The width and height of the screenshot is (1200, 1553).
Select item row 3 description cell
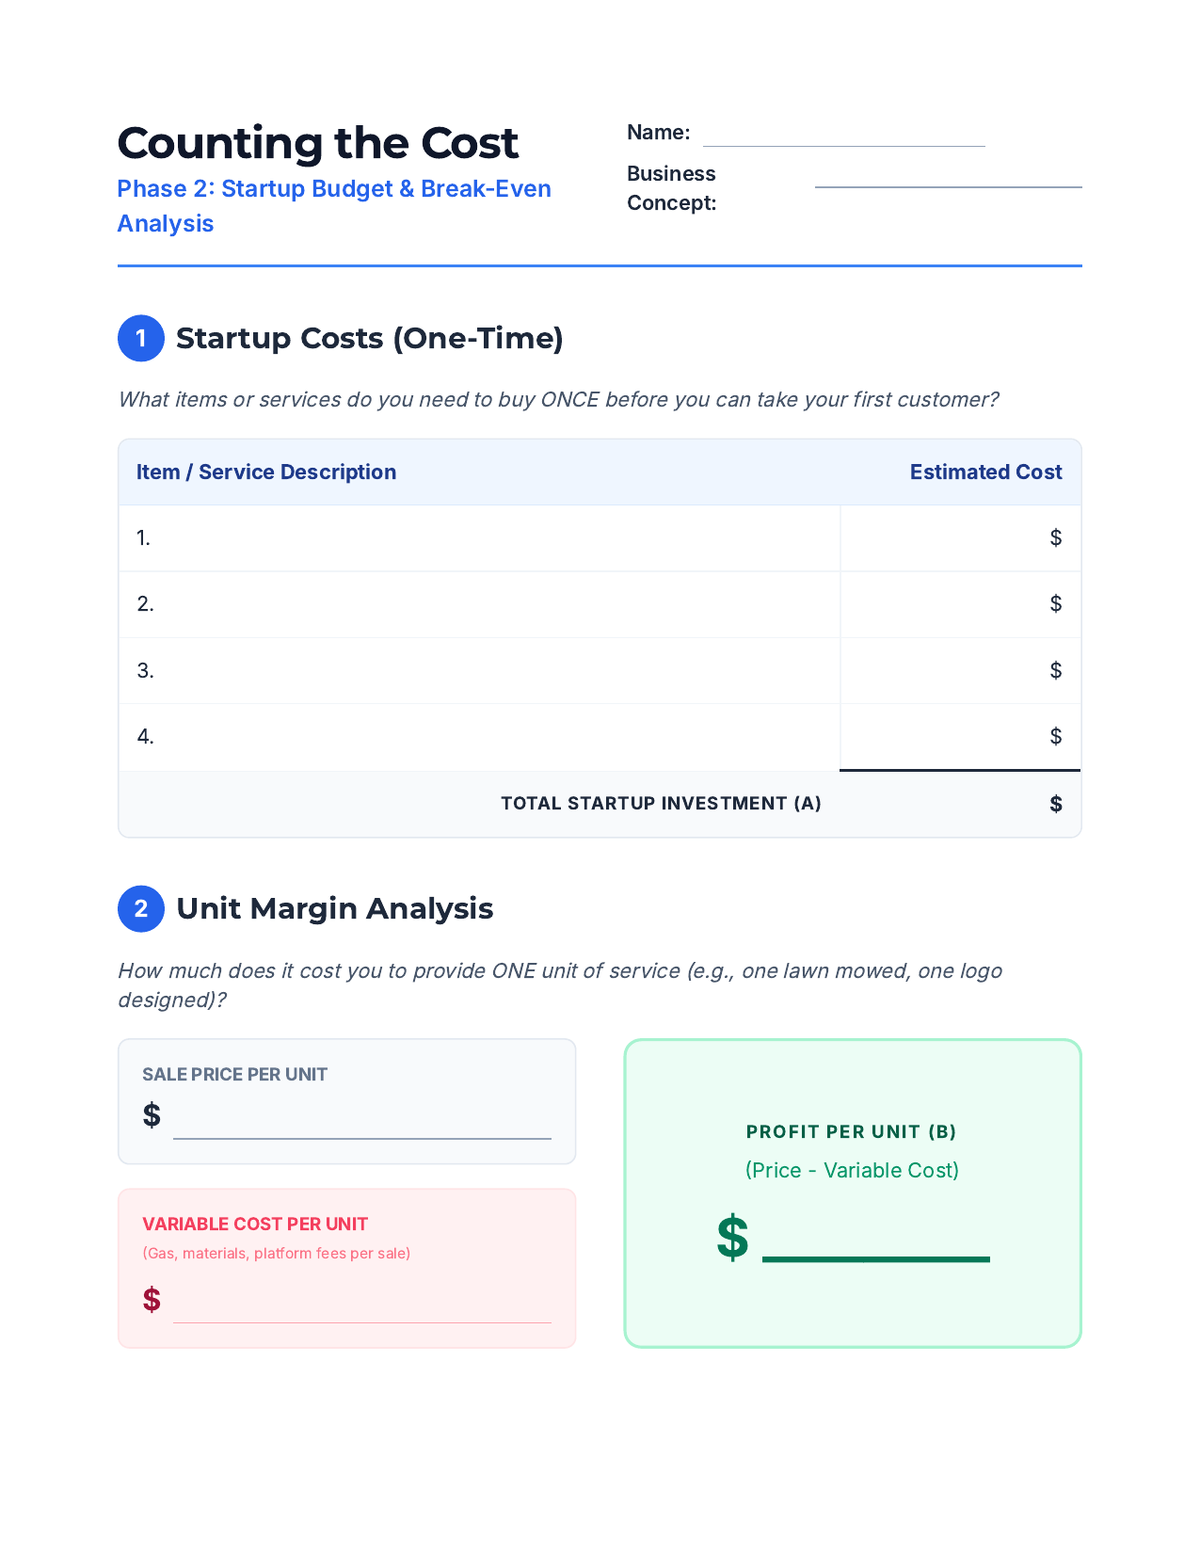coord(479,670)
